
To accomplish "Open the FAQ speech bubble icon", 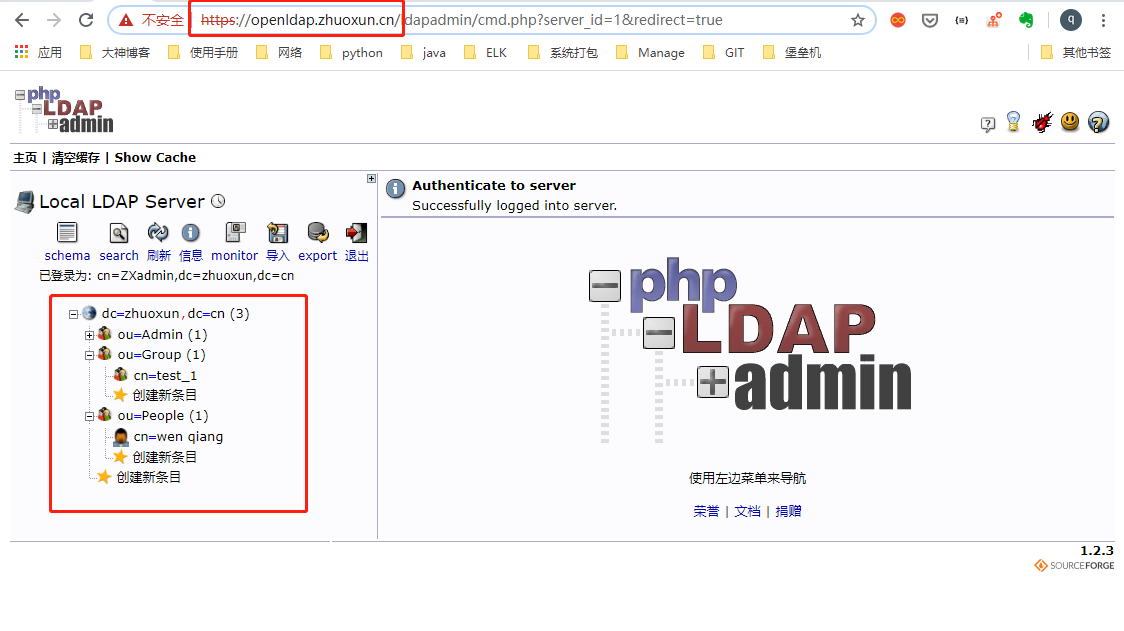I will (988, 123).
